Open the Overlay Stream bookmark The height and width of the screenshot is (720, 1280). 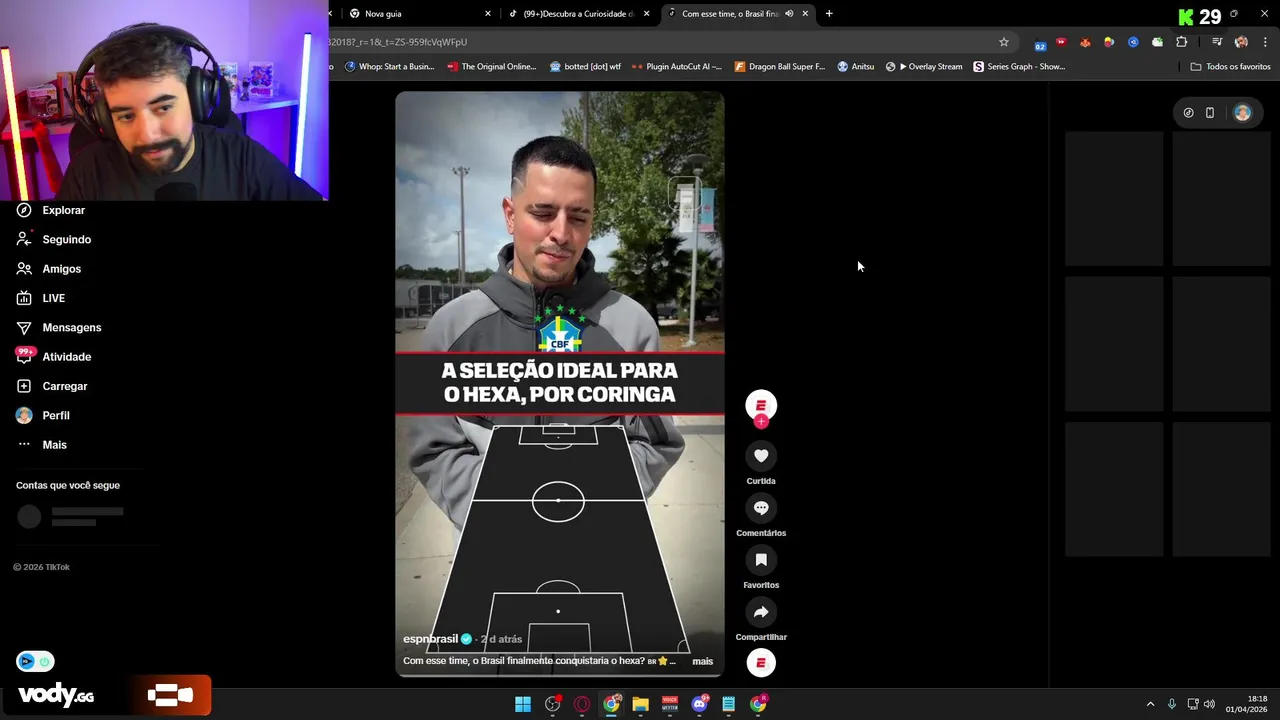click(x=924, y=67)
